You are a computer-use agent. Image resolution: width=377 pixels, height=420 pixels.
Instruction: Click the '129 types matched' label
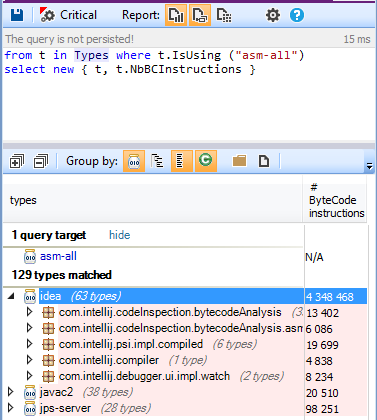click(x=62, y=275)
